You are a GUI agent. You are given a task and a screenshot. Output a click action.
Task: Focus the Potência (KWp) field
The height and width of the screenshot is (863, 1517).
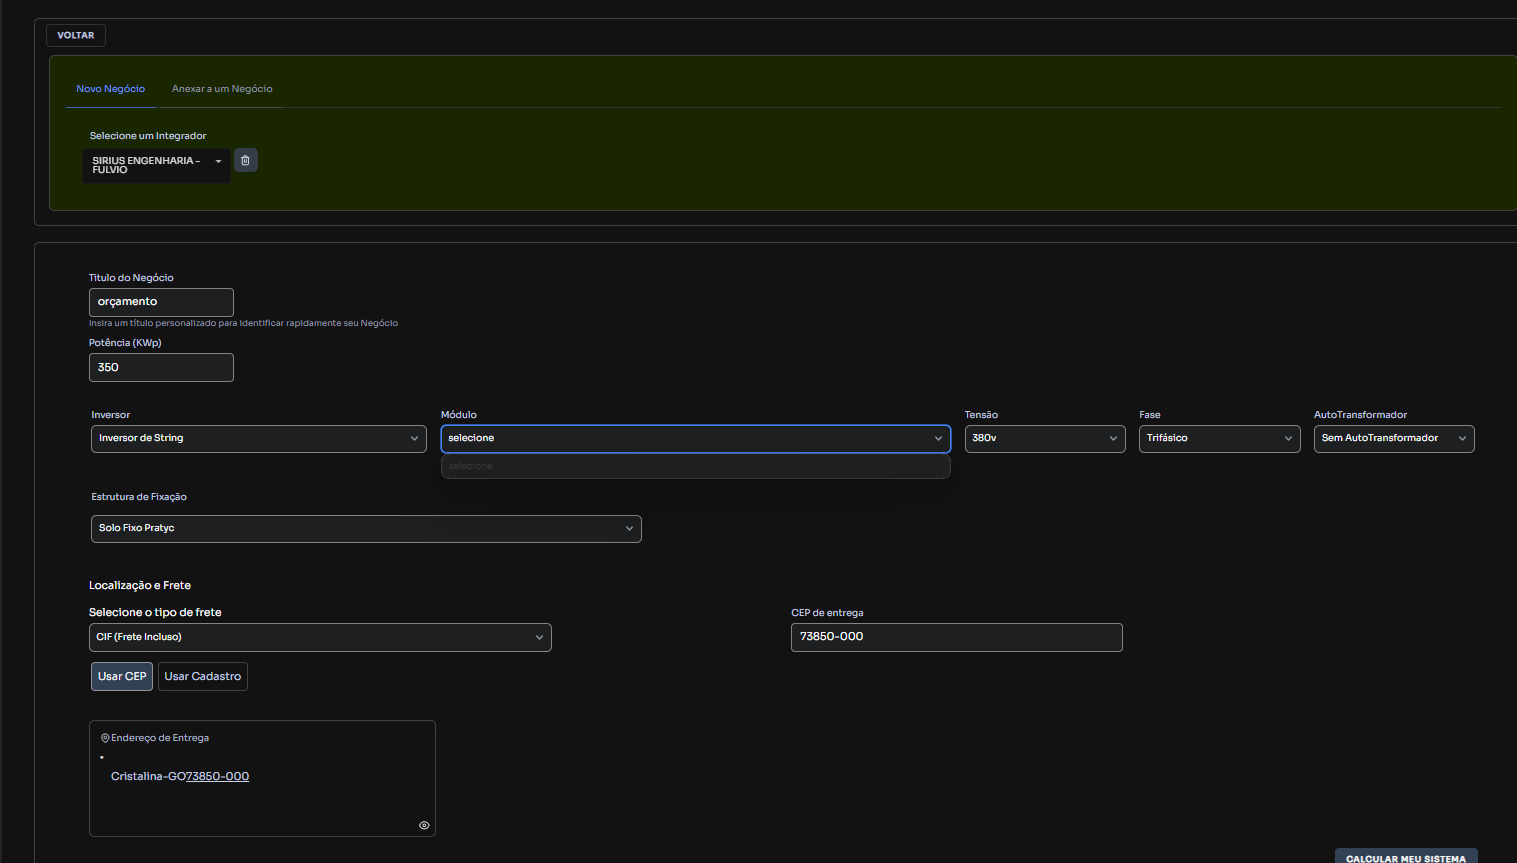161,367
